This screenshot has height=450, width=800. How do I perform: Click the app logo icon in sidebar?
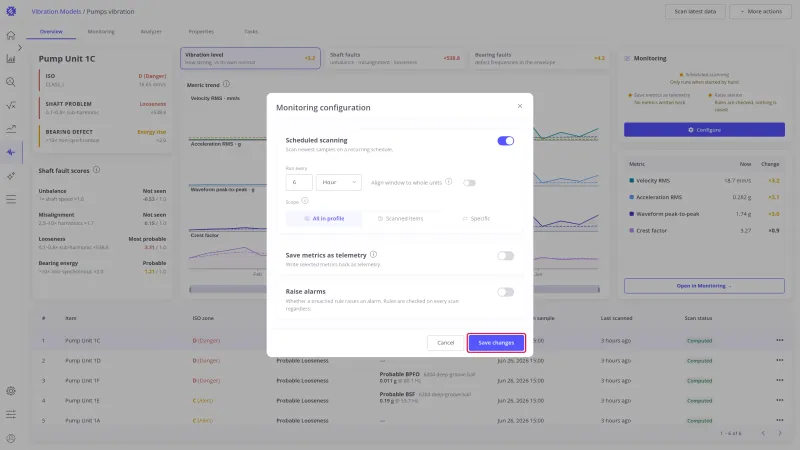click(x=11, y=11)
